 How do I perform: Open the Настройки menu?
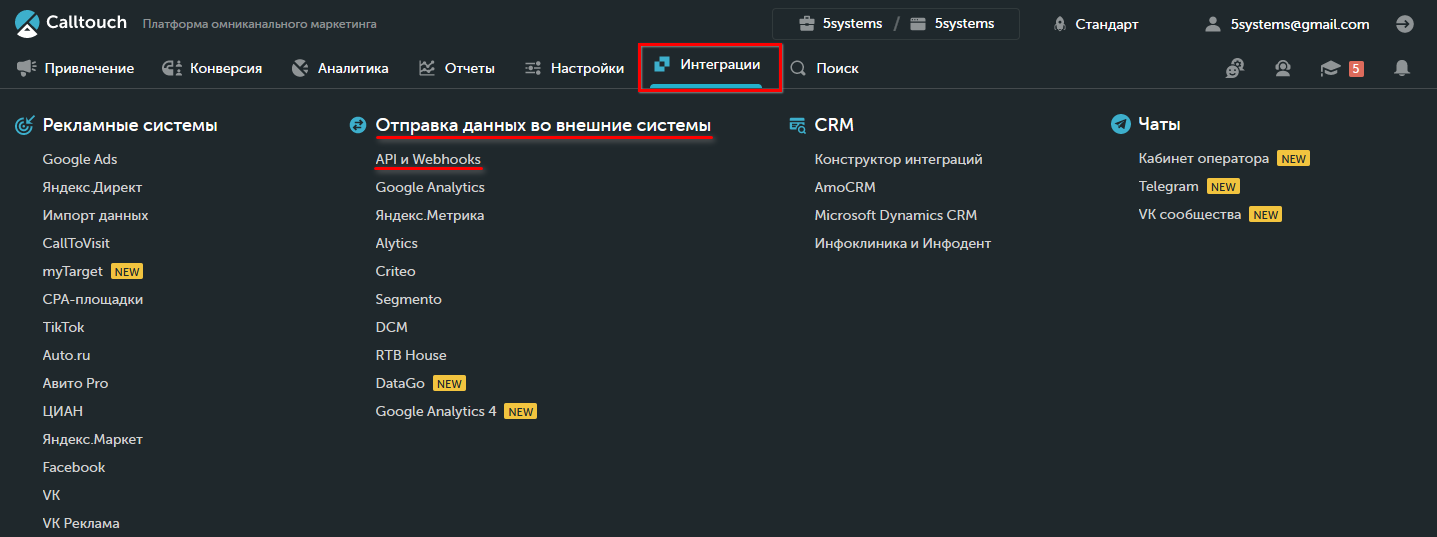tap(588, 68)
